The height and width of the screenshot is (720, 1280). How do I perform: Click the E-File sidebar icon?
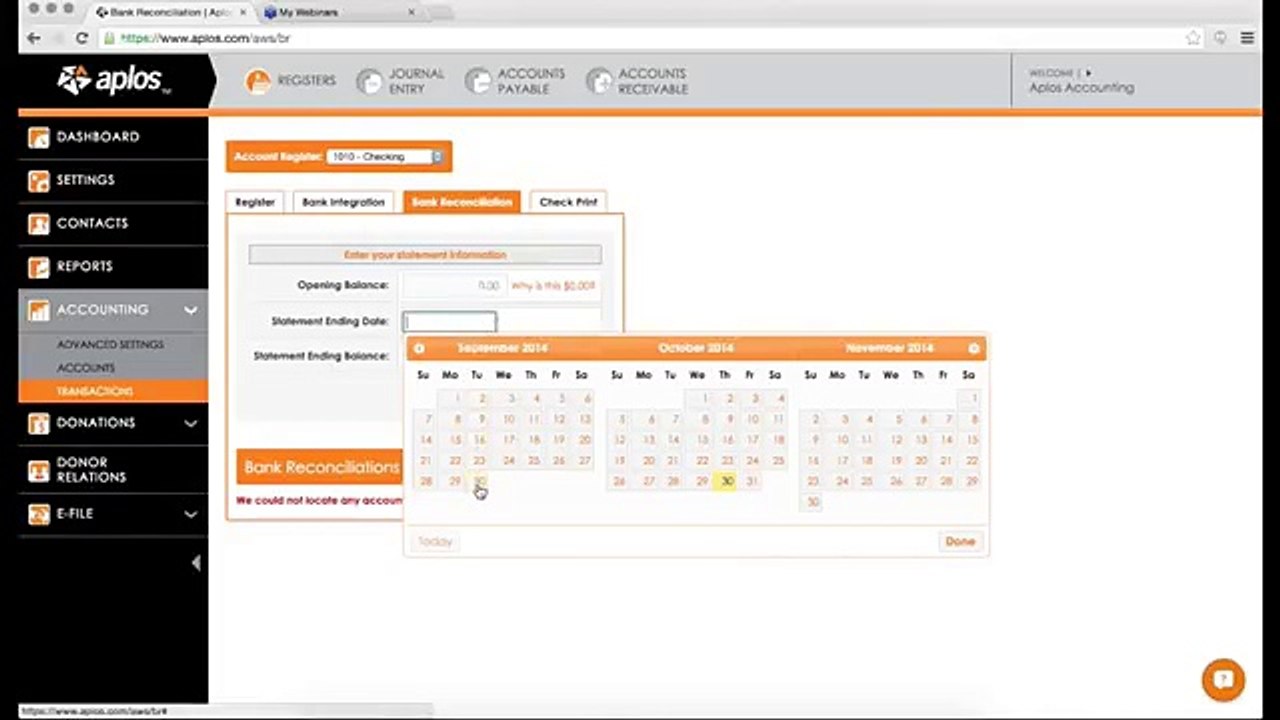tap(38, 514)
